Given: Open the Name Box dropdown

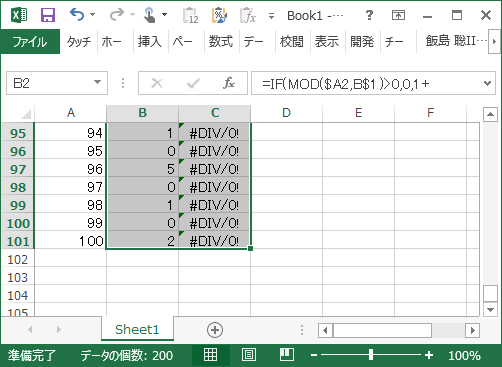Looking at the screenshot, I should click(97, 82).
